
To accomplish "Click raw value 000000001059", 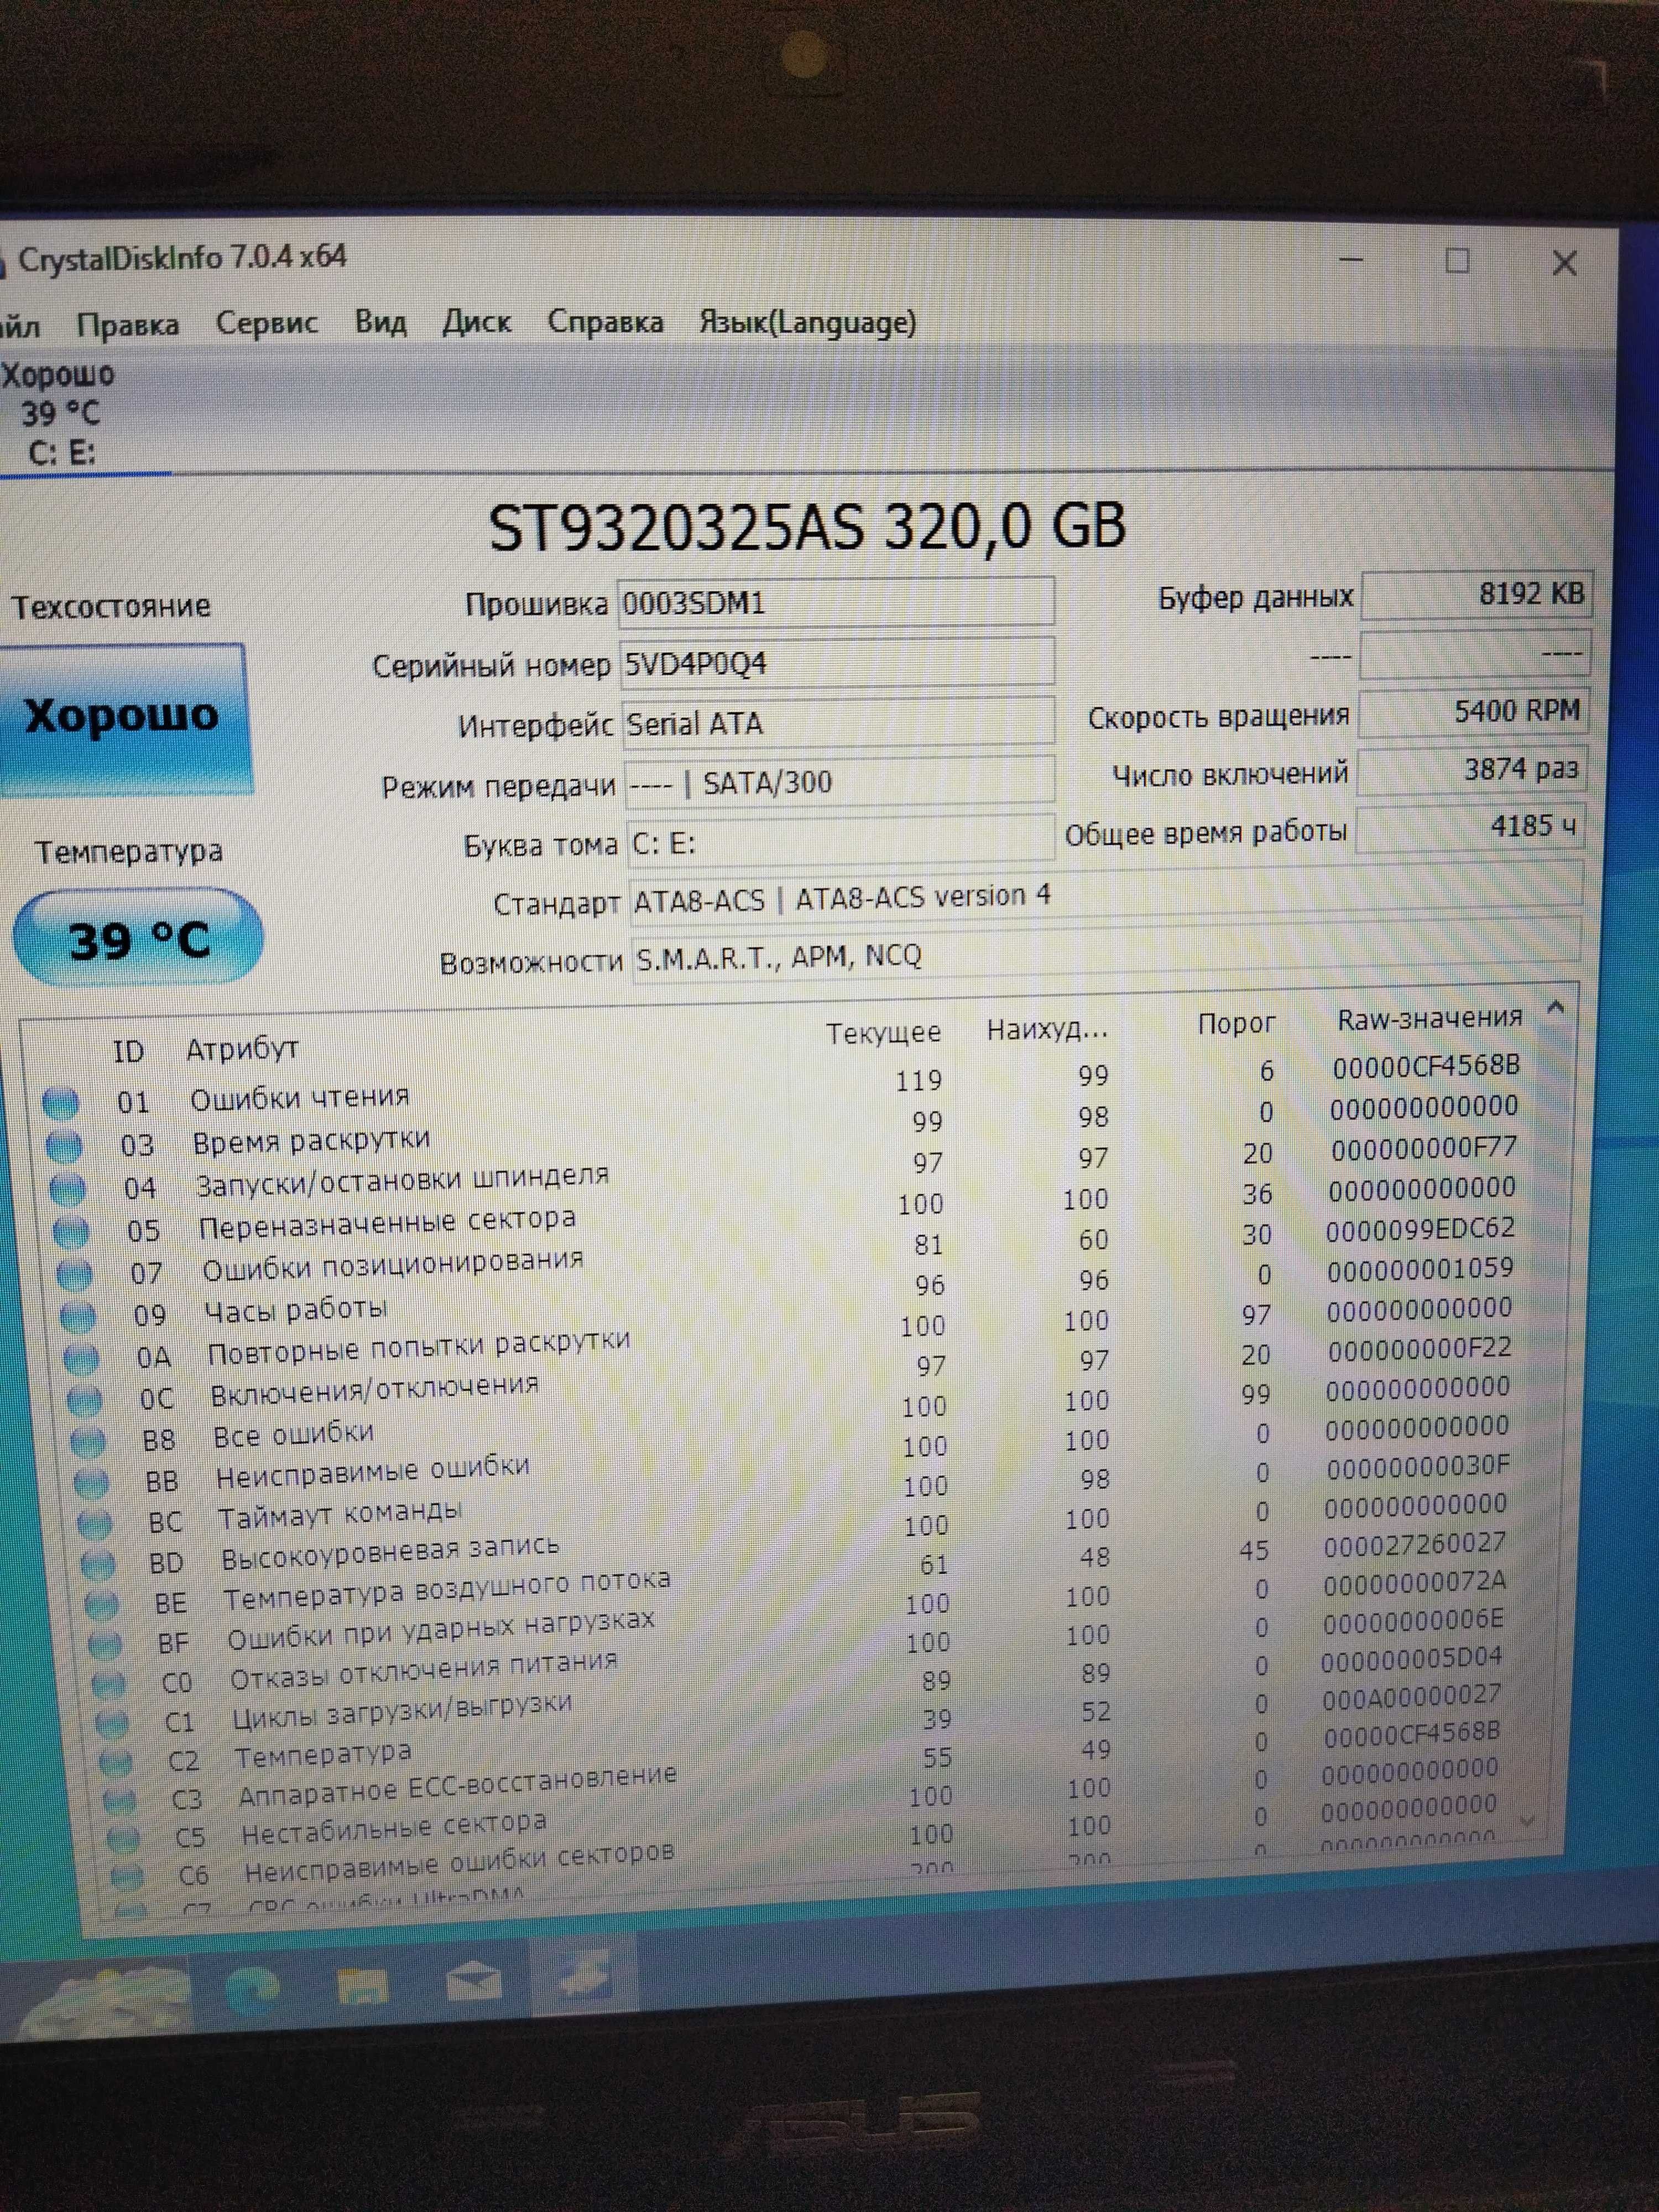I will tap(1421, 1269).
